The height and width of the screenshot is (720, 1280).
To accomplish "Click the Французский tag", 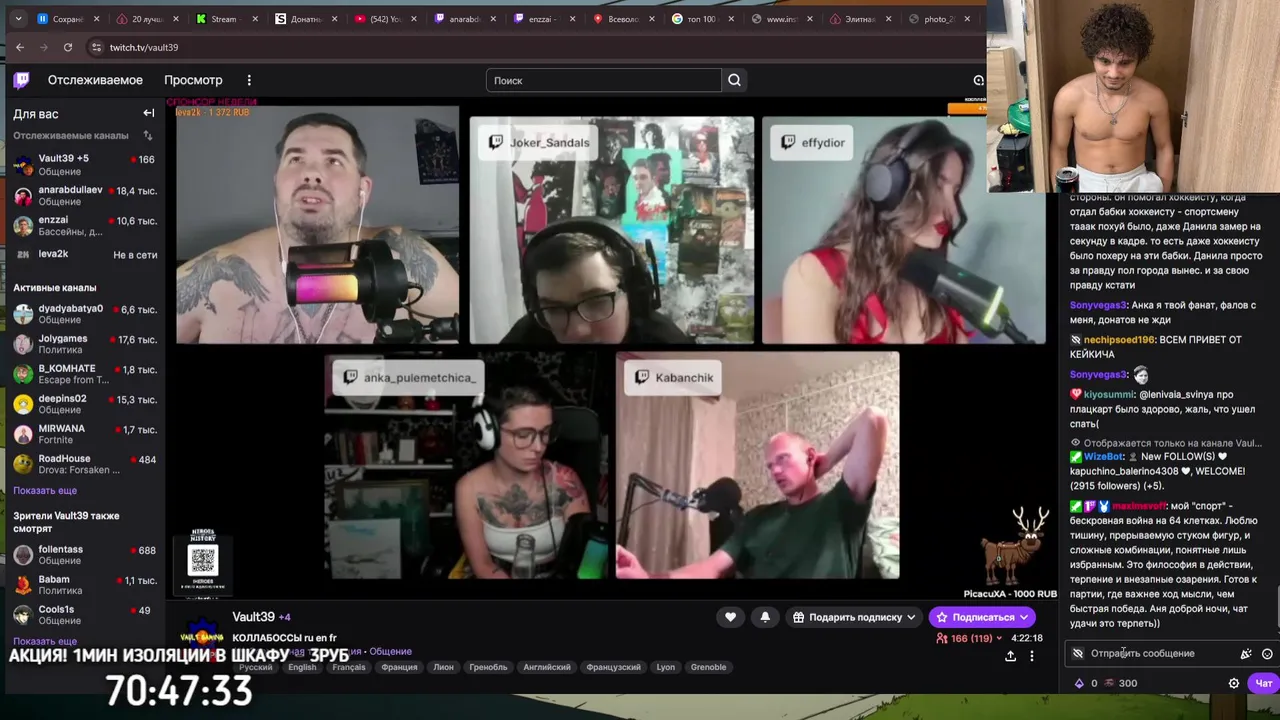I will 613,667.
